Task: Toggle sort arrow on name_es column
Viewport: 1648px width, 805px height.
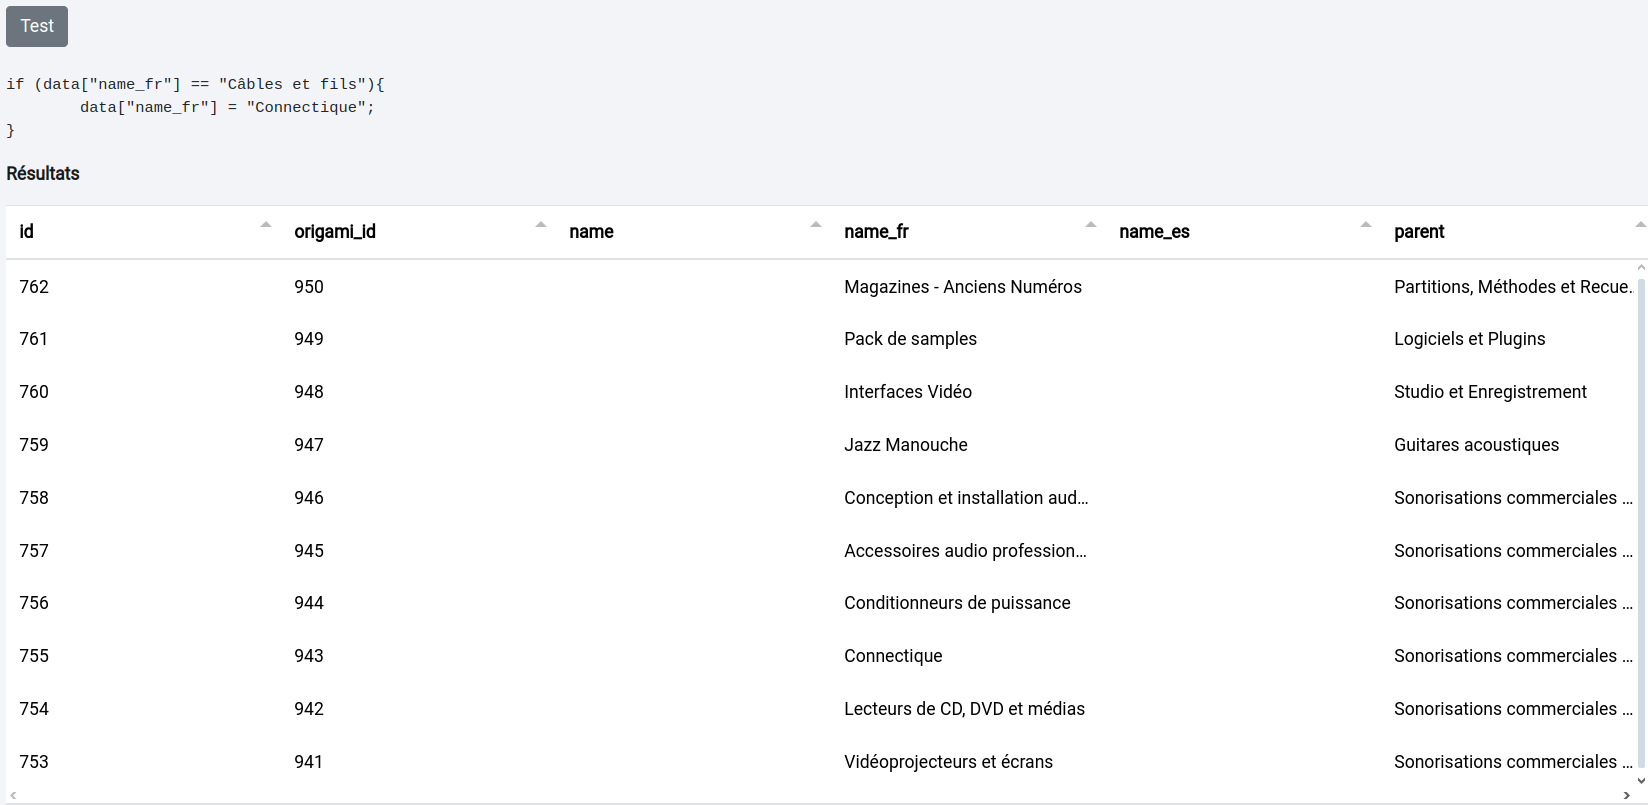Action: pyautogui.click(x=1366, y=225)
